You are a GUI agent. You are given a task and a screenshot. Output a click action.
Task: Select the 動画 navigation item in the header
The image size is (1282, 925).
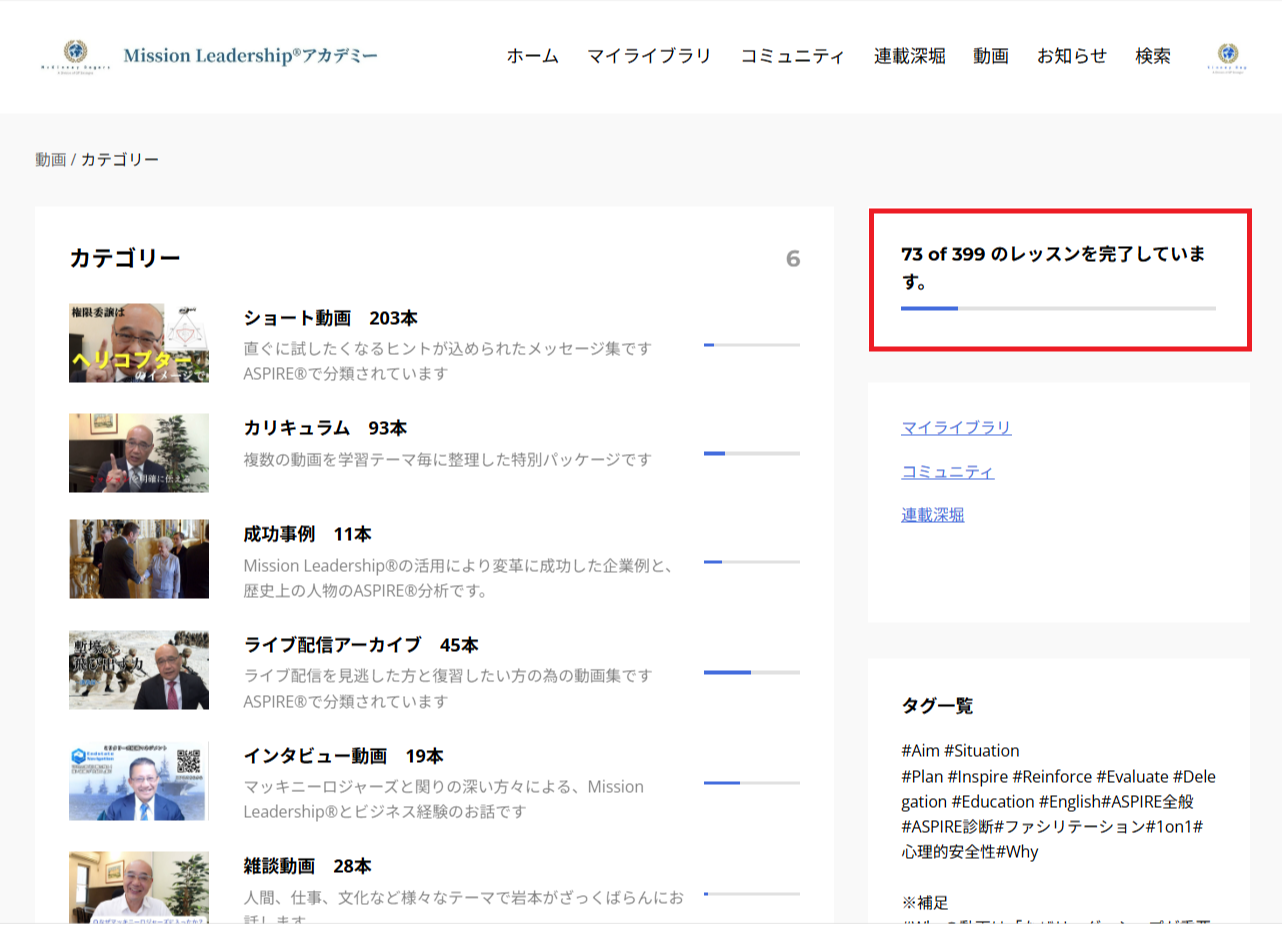(990, 56)
